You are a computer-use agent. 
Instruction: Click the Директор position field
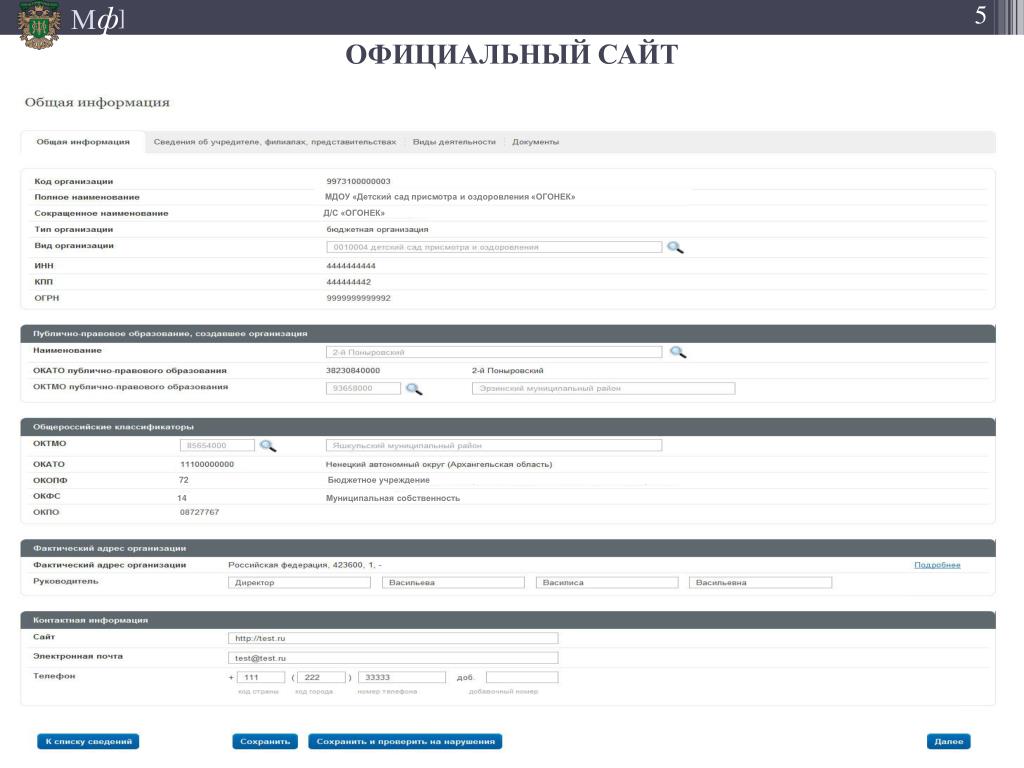click(300, 583)
